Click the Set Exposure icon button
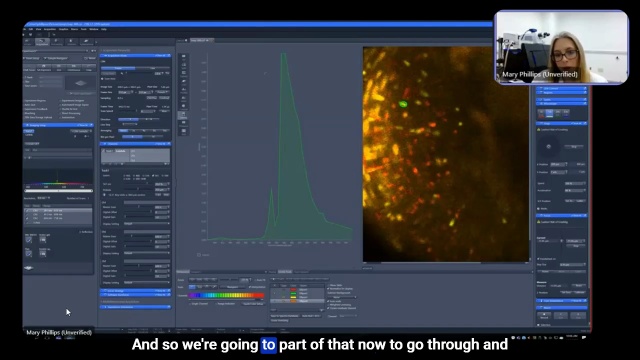Screen dimensions: 640x360 [x=44, y=68]
